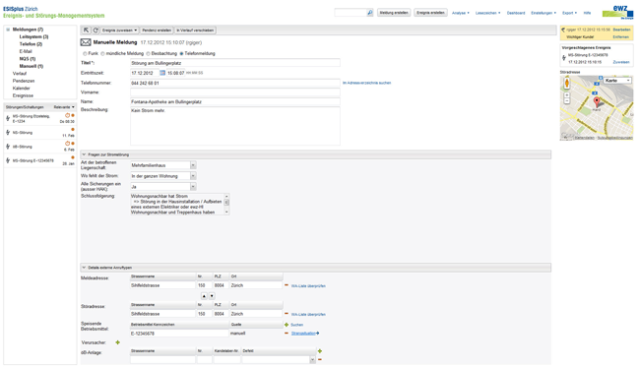
Task: Click the In Verlauf verschieben button
Action: [x=195, y=30]
